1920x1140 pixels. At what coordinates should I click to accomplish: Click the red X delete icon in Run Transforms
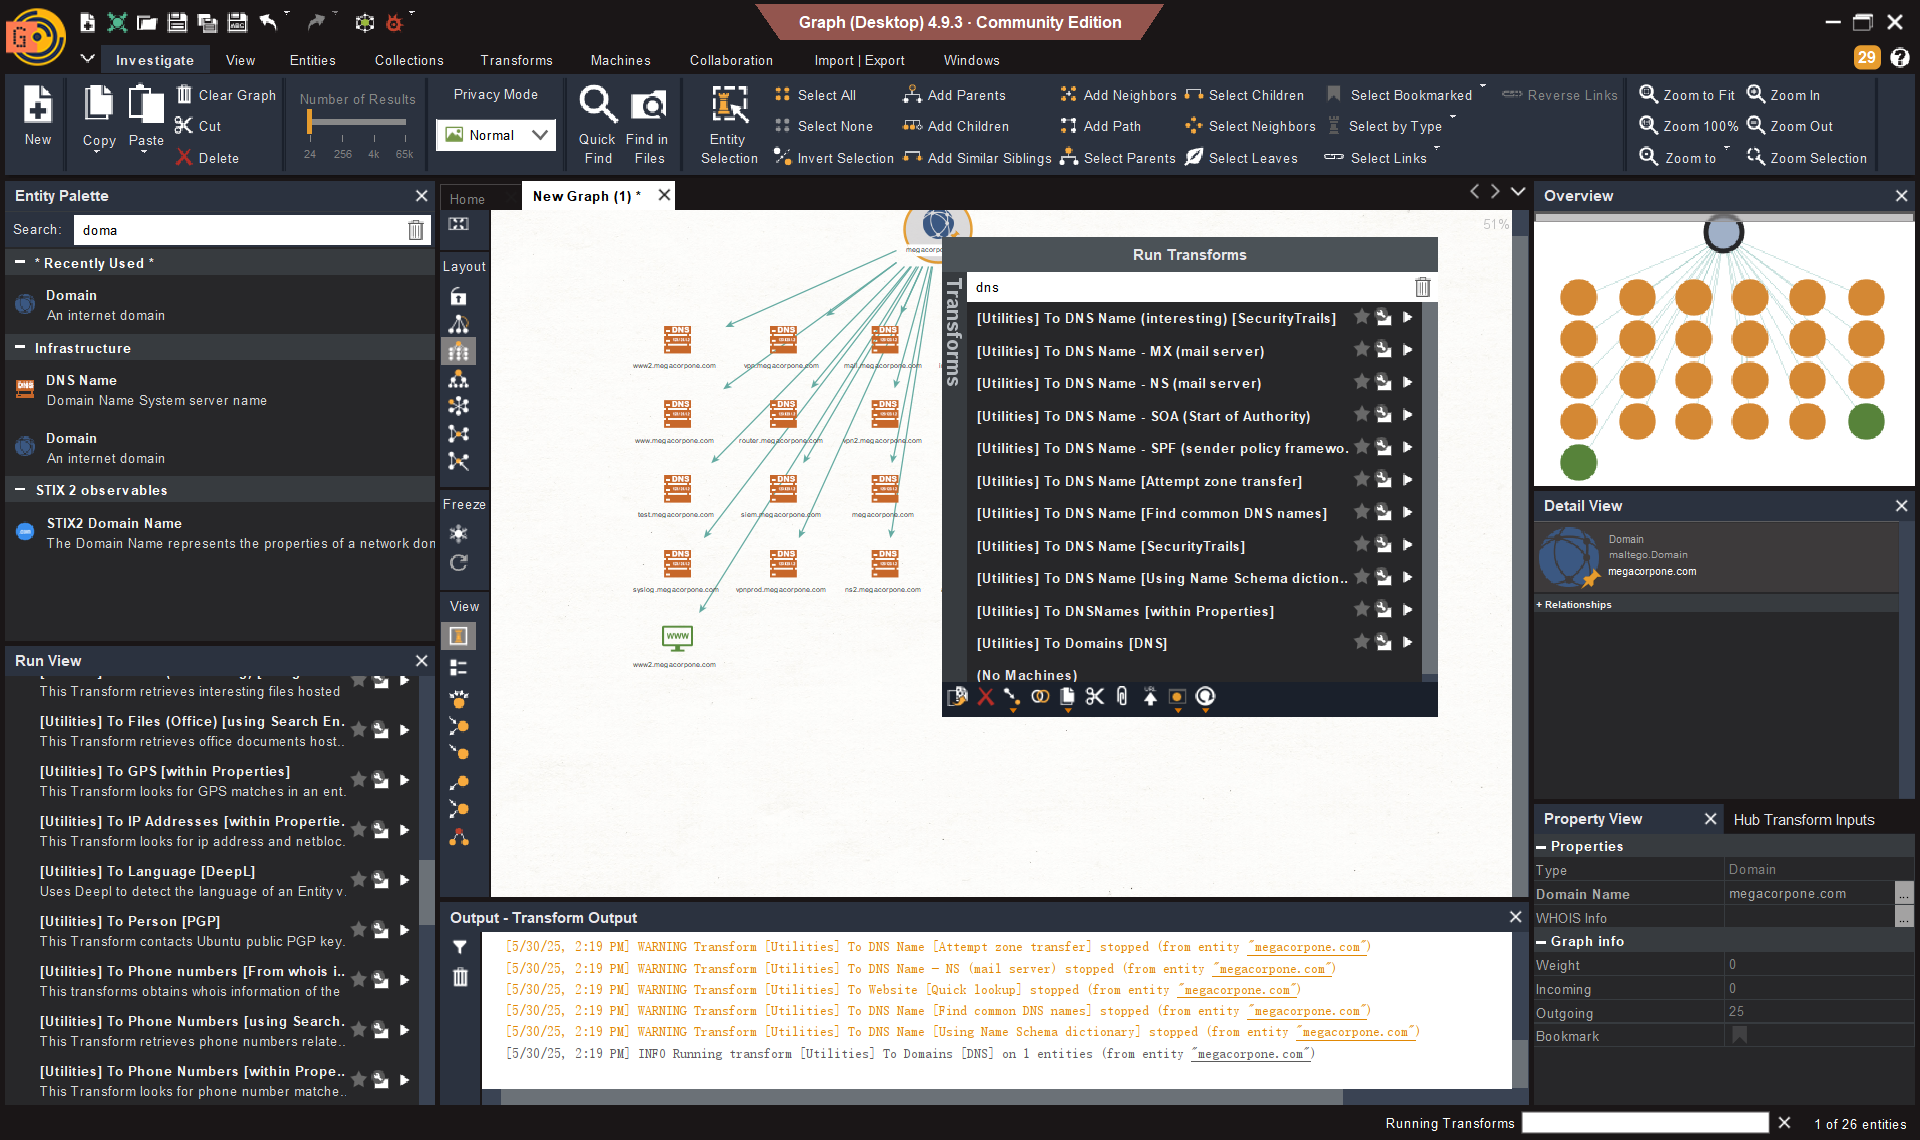986,697
